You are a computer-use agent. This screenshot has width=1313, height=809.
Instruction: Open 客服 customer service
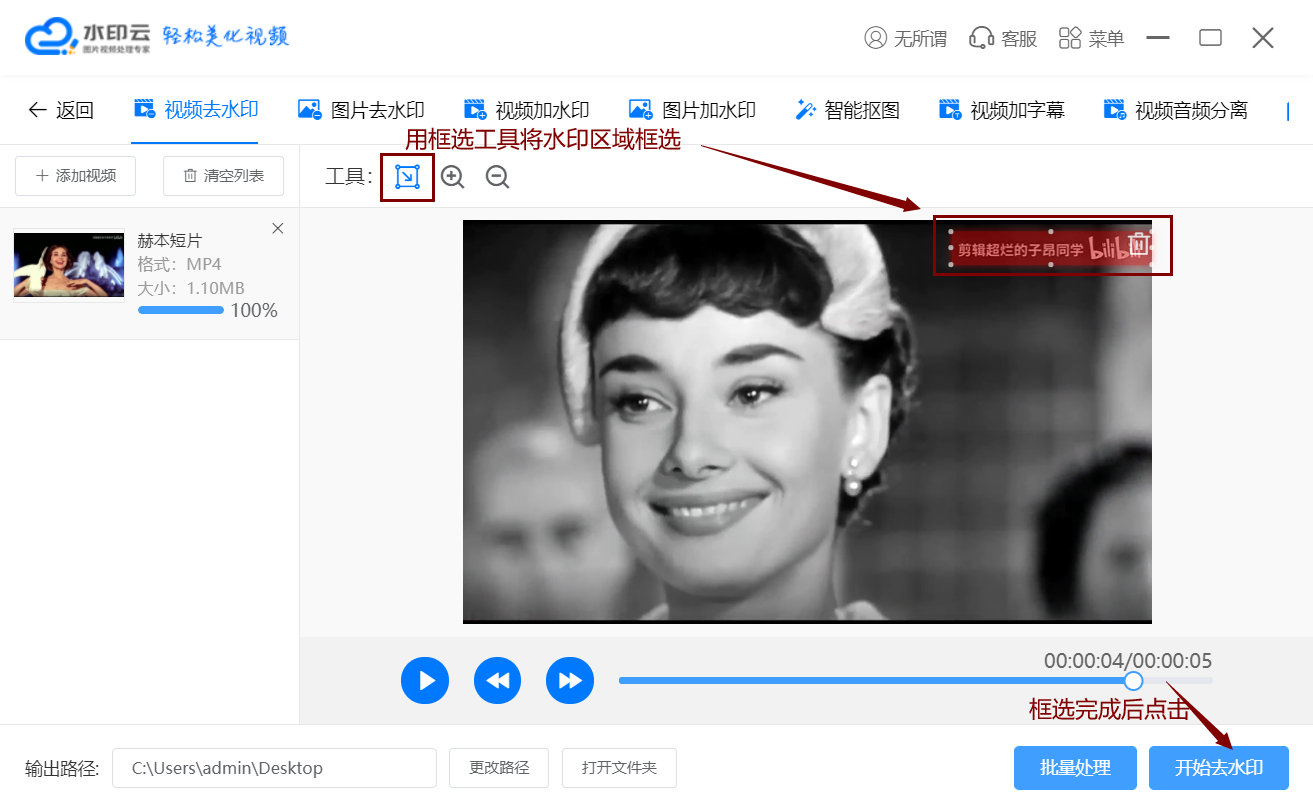tap(1003, 38)
